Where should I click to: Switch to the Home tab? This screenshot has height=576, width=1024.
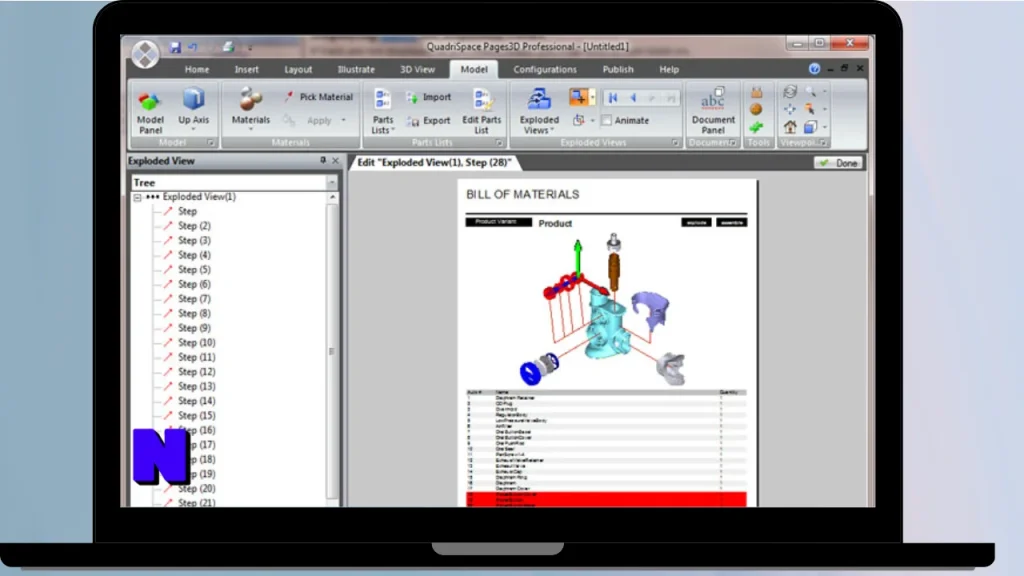[x=197, y=69]
